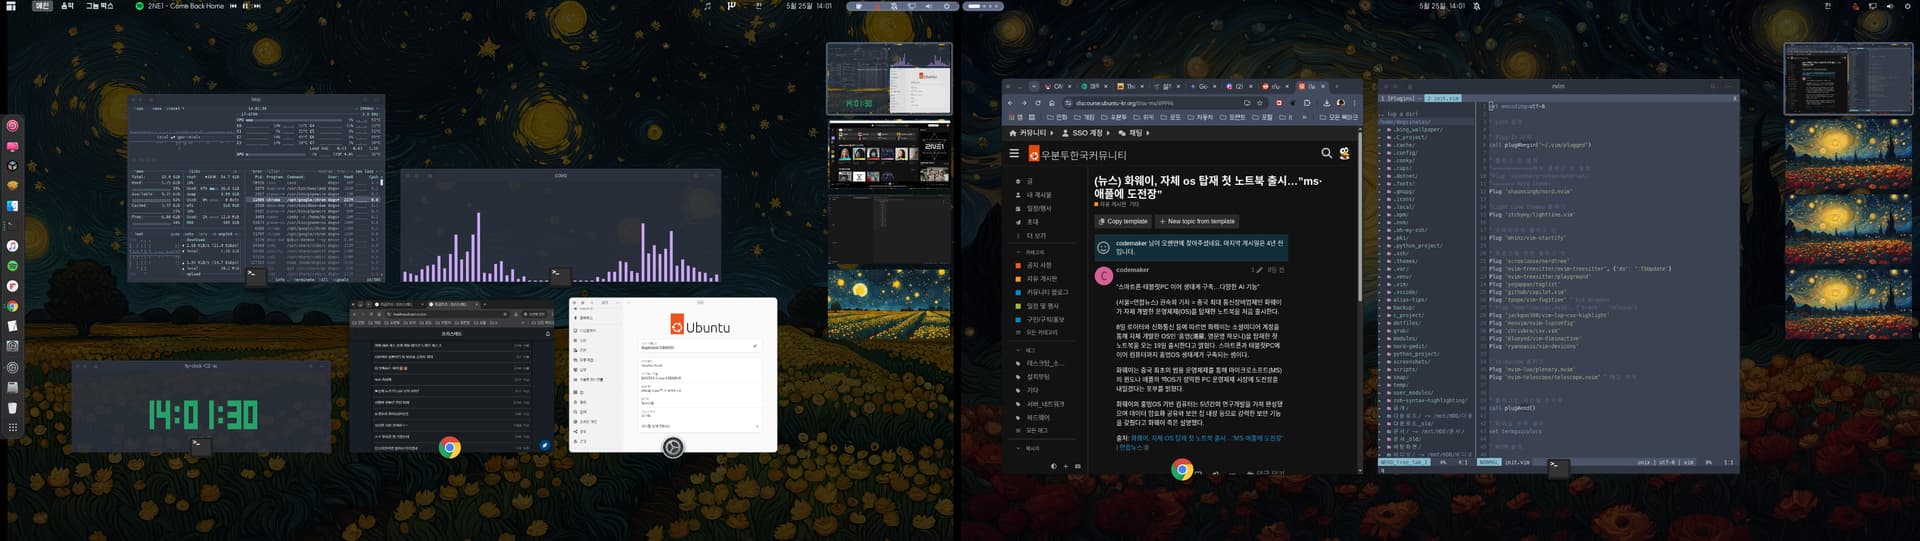This screenshot has height=541, width=1920.
Task: Open forum hamburger menu icon
Action: click(1014, 154)
